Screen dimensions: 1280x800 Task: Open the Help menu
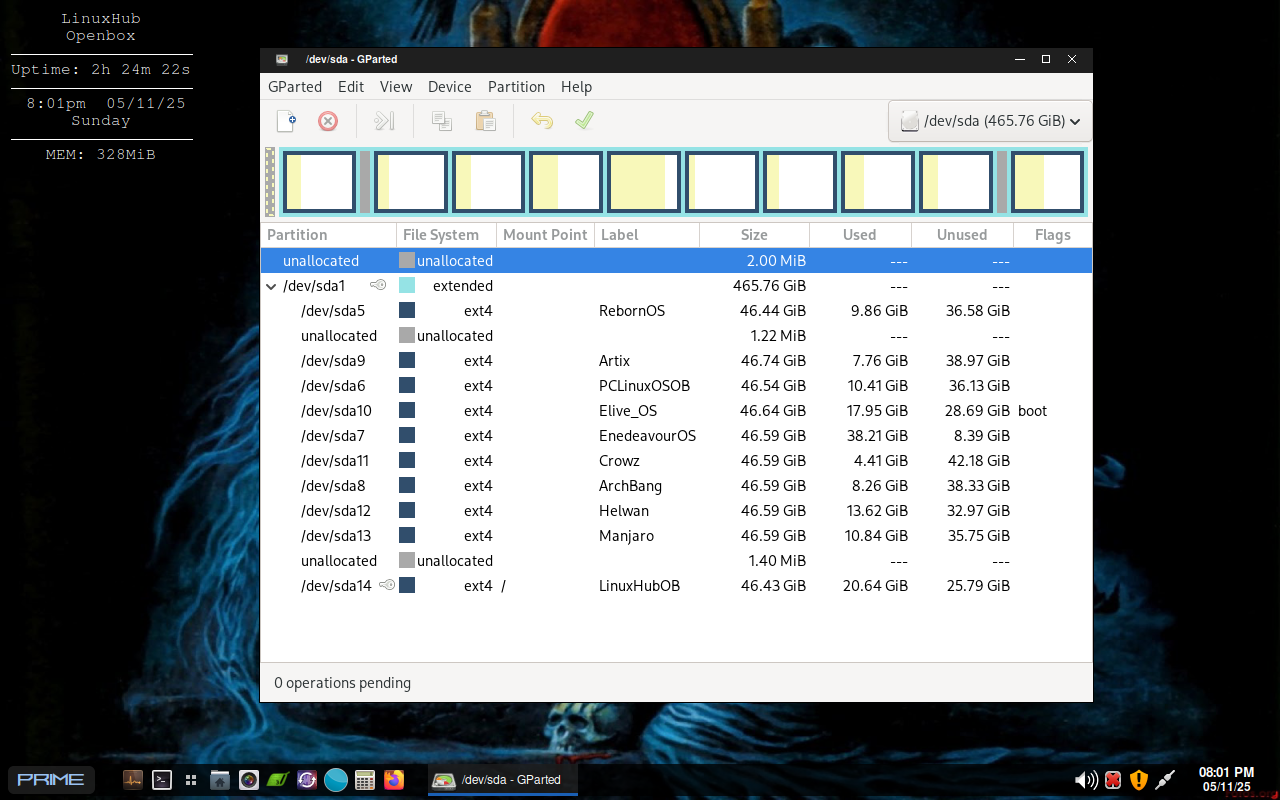tap(576, 87)
